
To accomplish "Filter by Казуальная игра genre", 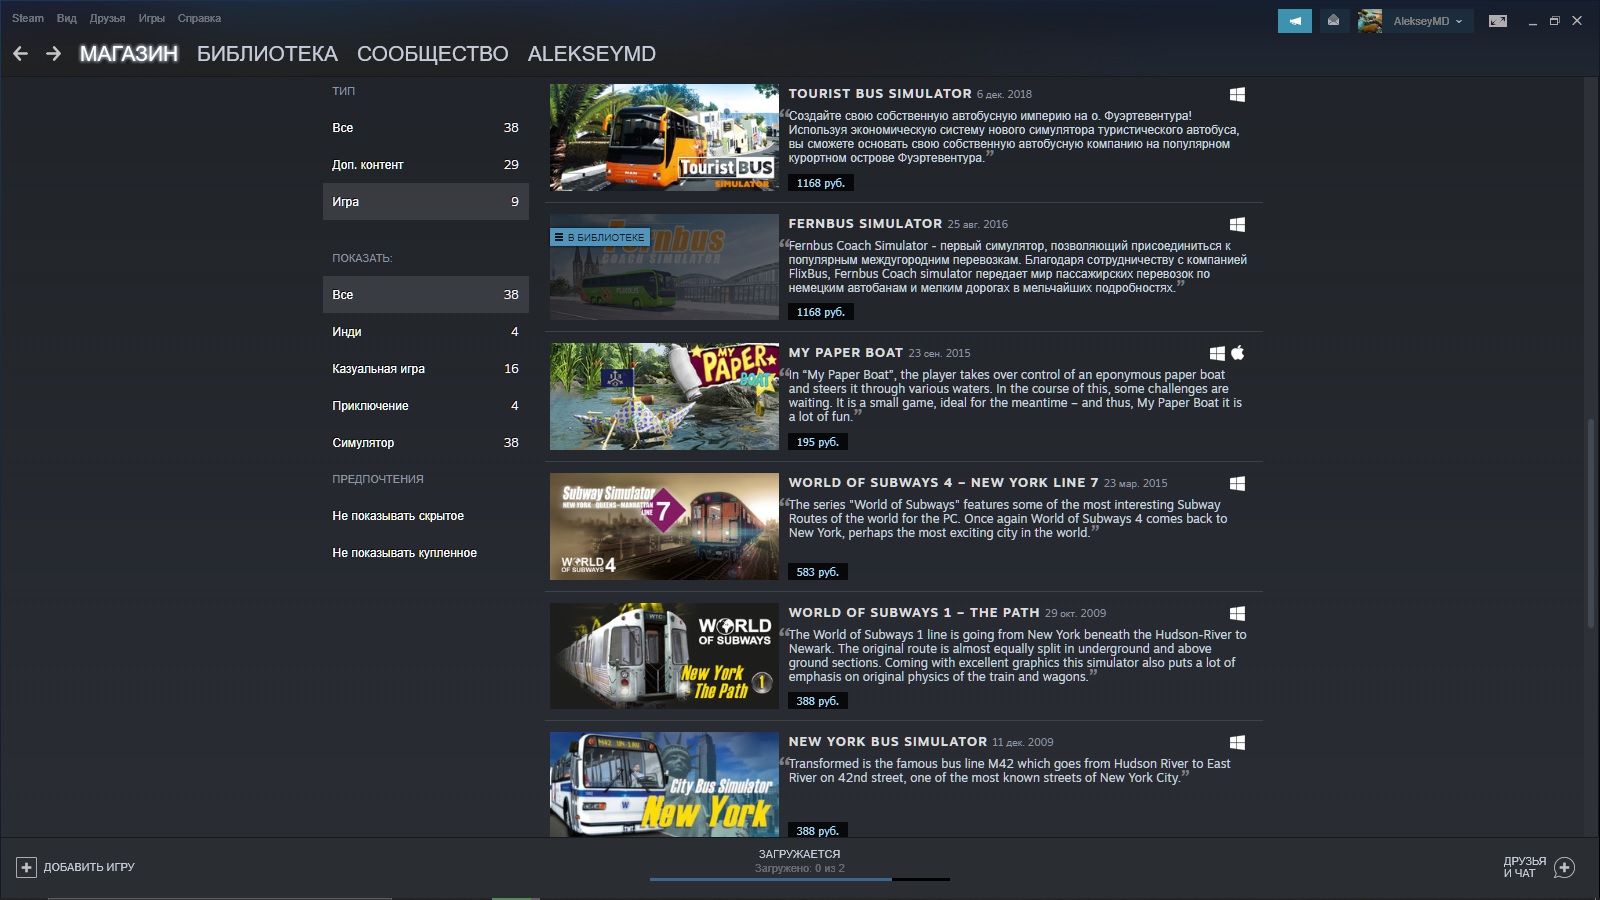I will (x=426, y=369).
